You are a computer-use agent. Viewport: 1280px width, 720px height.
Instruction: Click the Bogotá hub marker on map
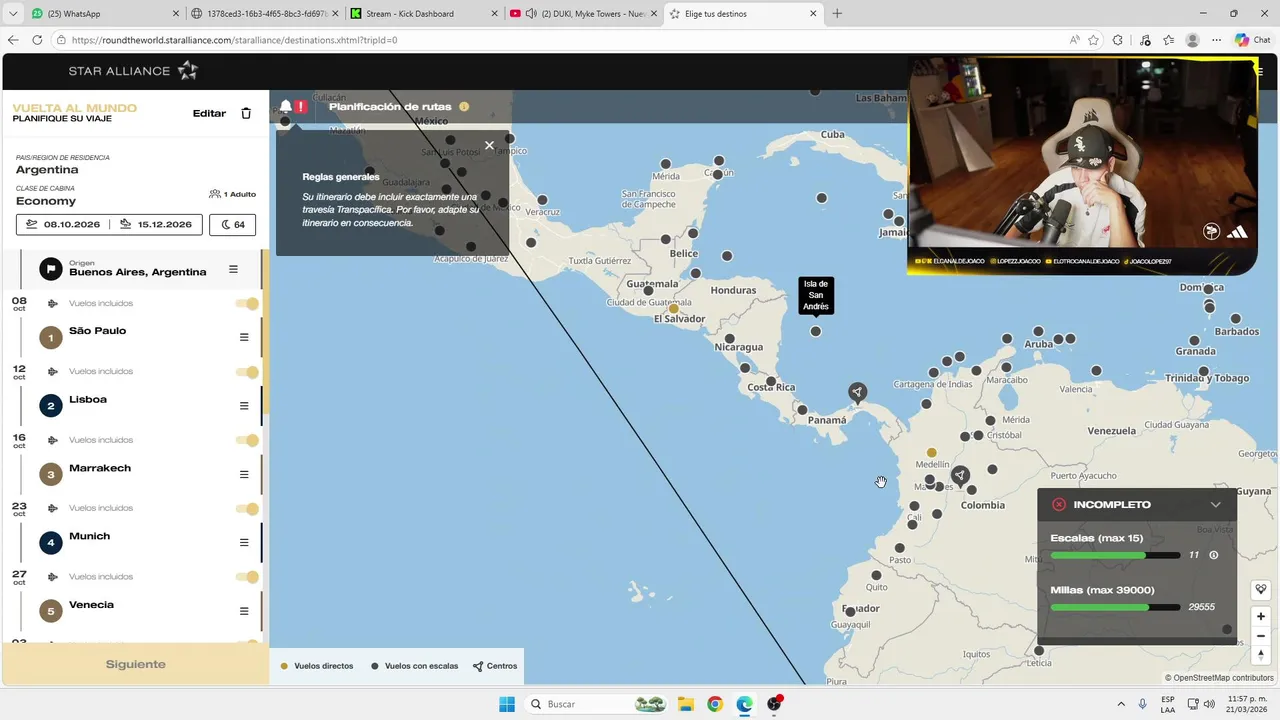tap(960, 475)
